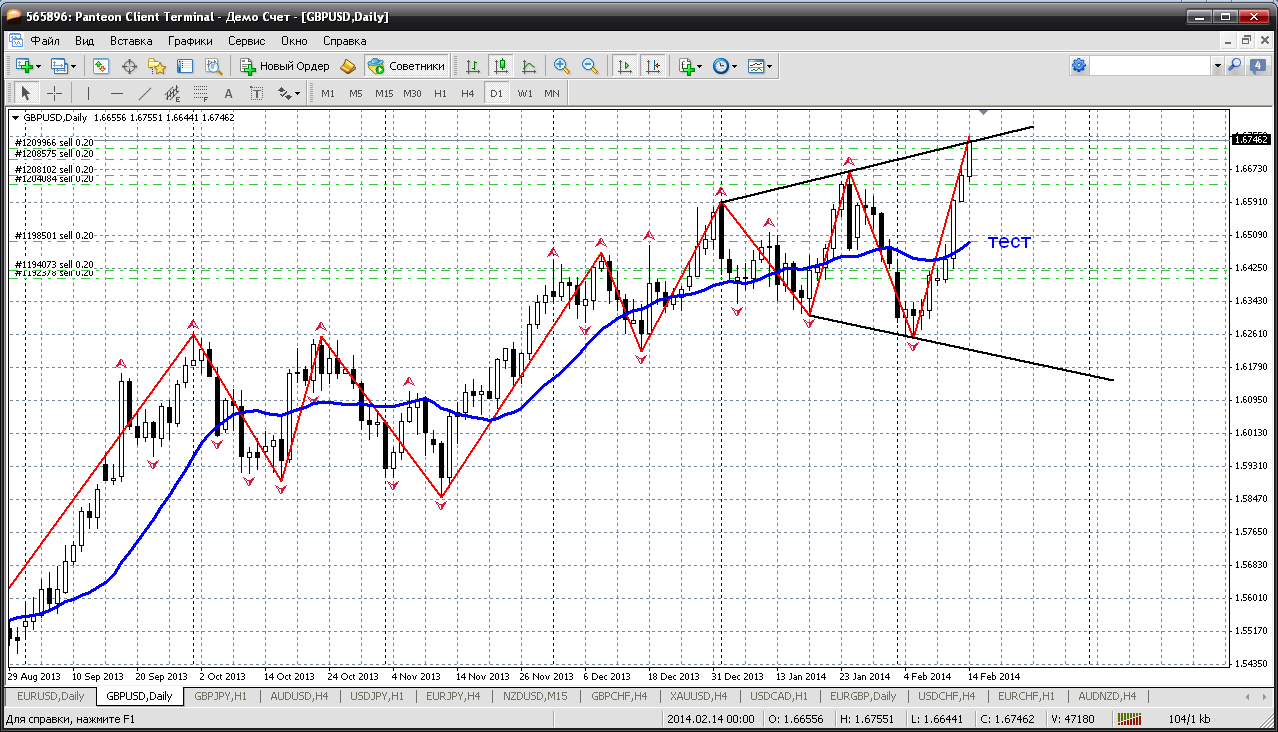Viewport: 1278px width, 732px height.
Task: Toggle chart shift button
Action: 653,66
